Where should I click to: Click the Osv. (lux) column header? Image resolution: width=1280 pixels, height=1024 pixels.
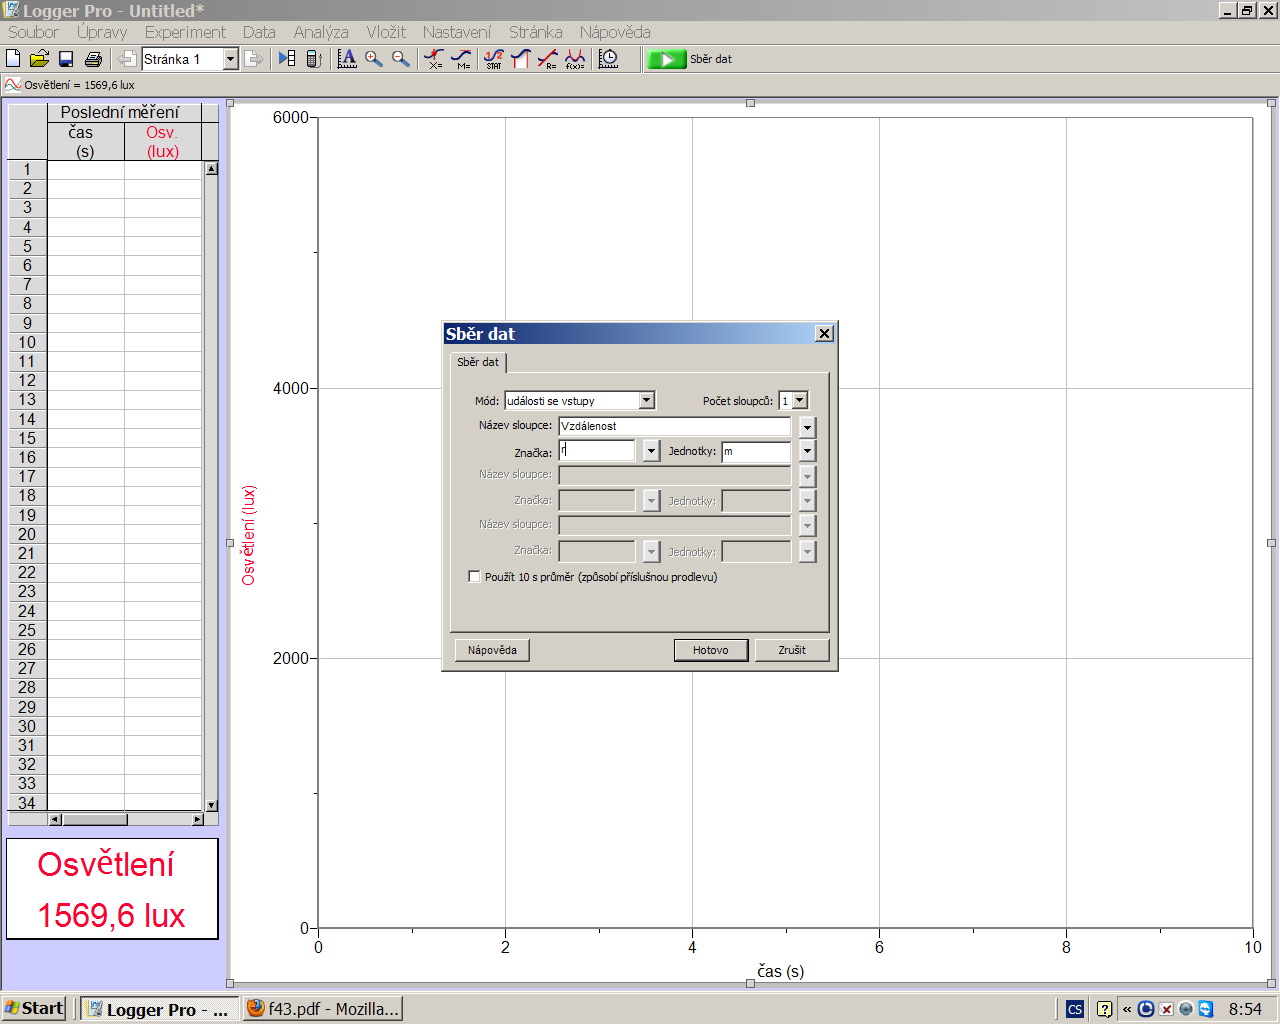pyautogui.click(x=163, y=142)
